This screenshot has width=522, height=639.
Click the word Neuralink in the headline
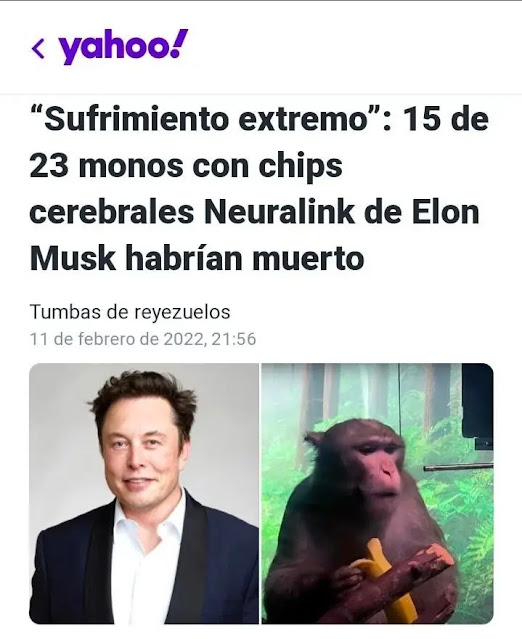280,213
